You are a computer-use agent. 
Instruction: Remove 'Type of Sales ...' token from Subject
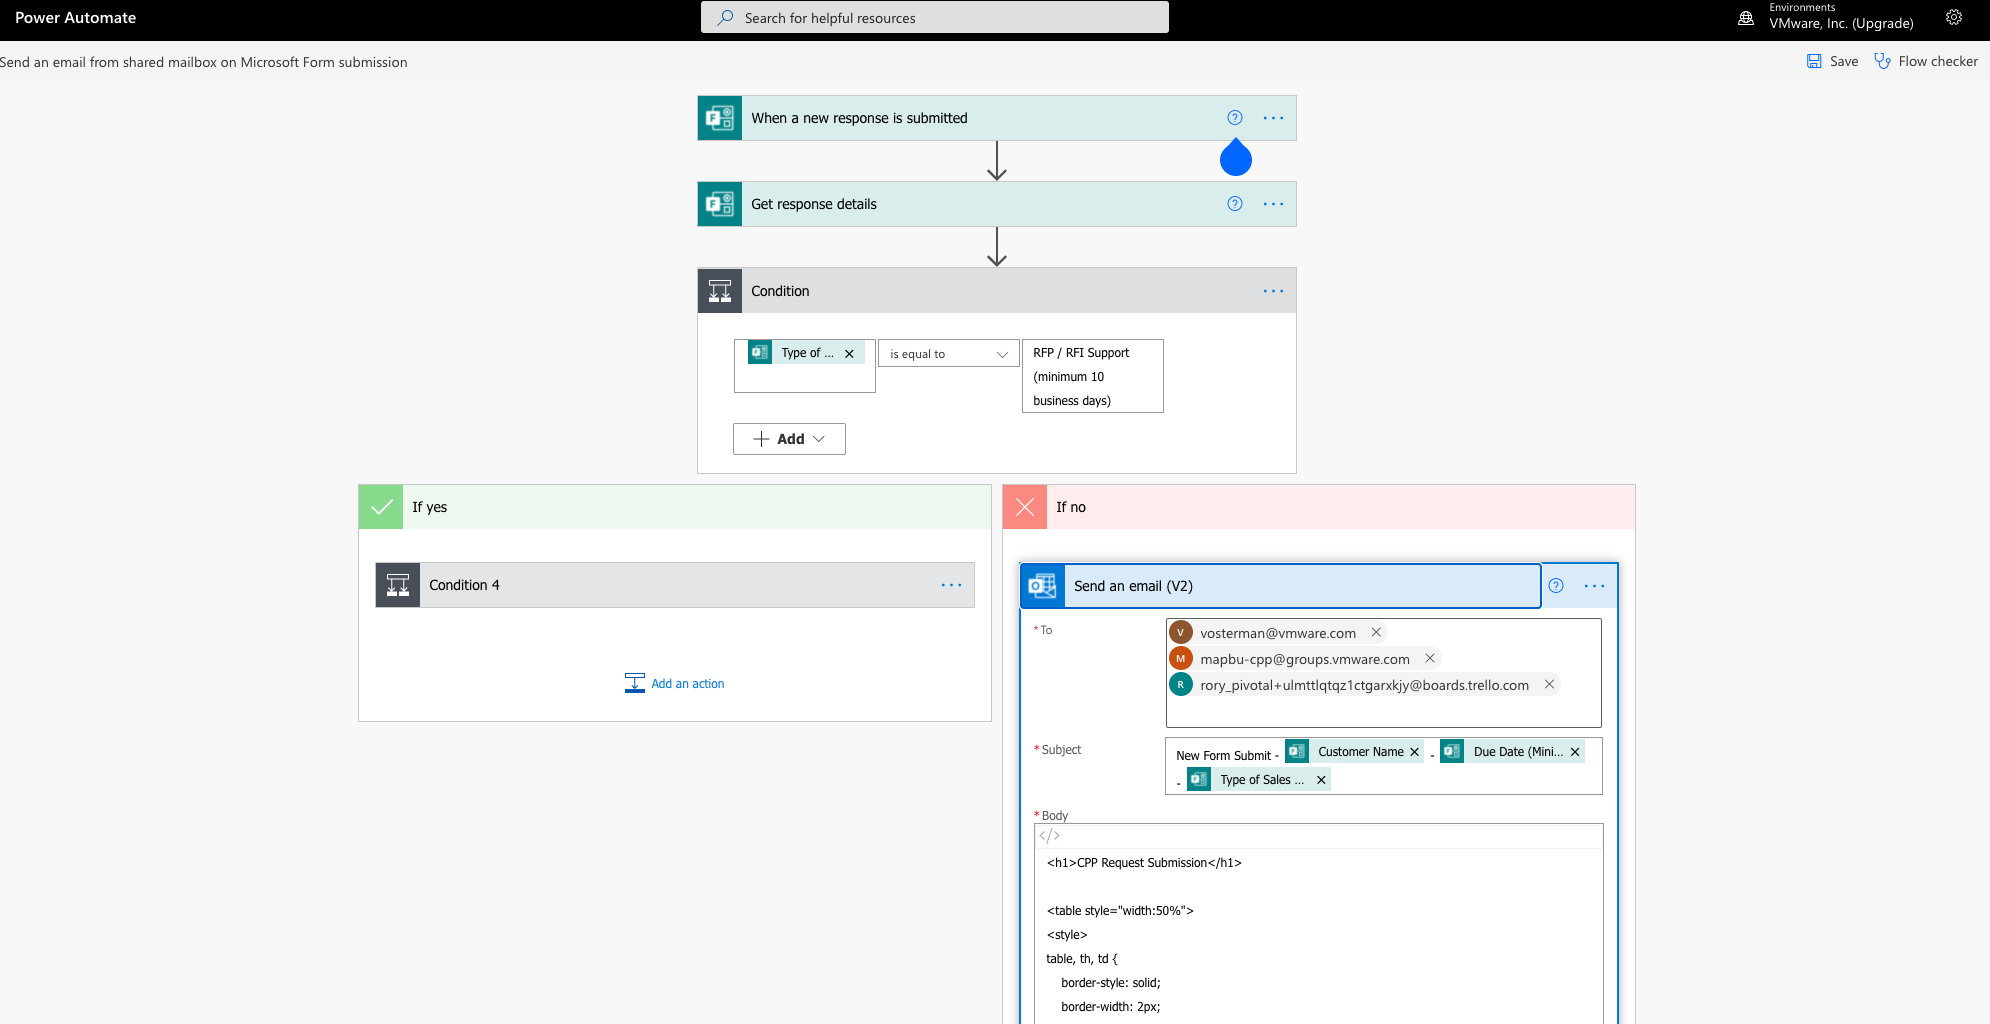(1321, 780)
